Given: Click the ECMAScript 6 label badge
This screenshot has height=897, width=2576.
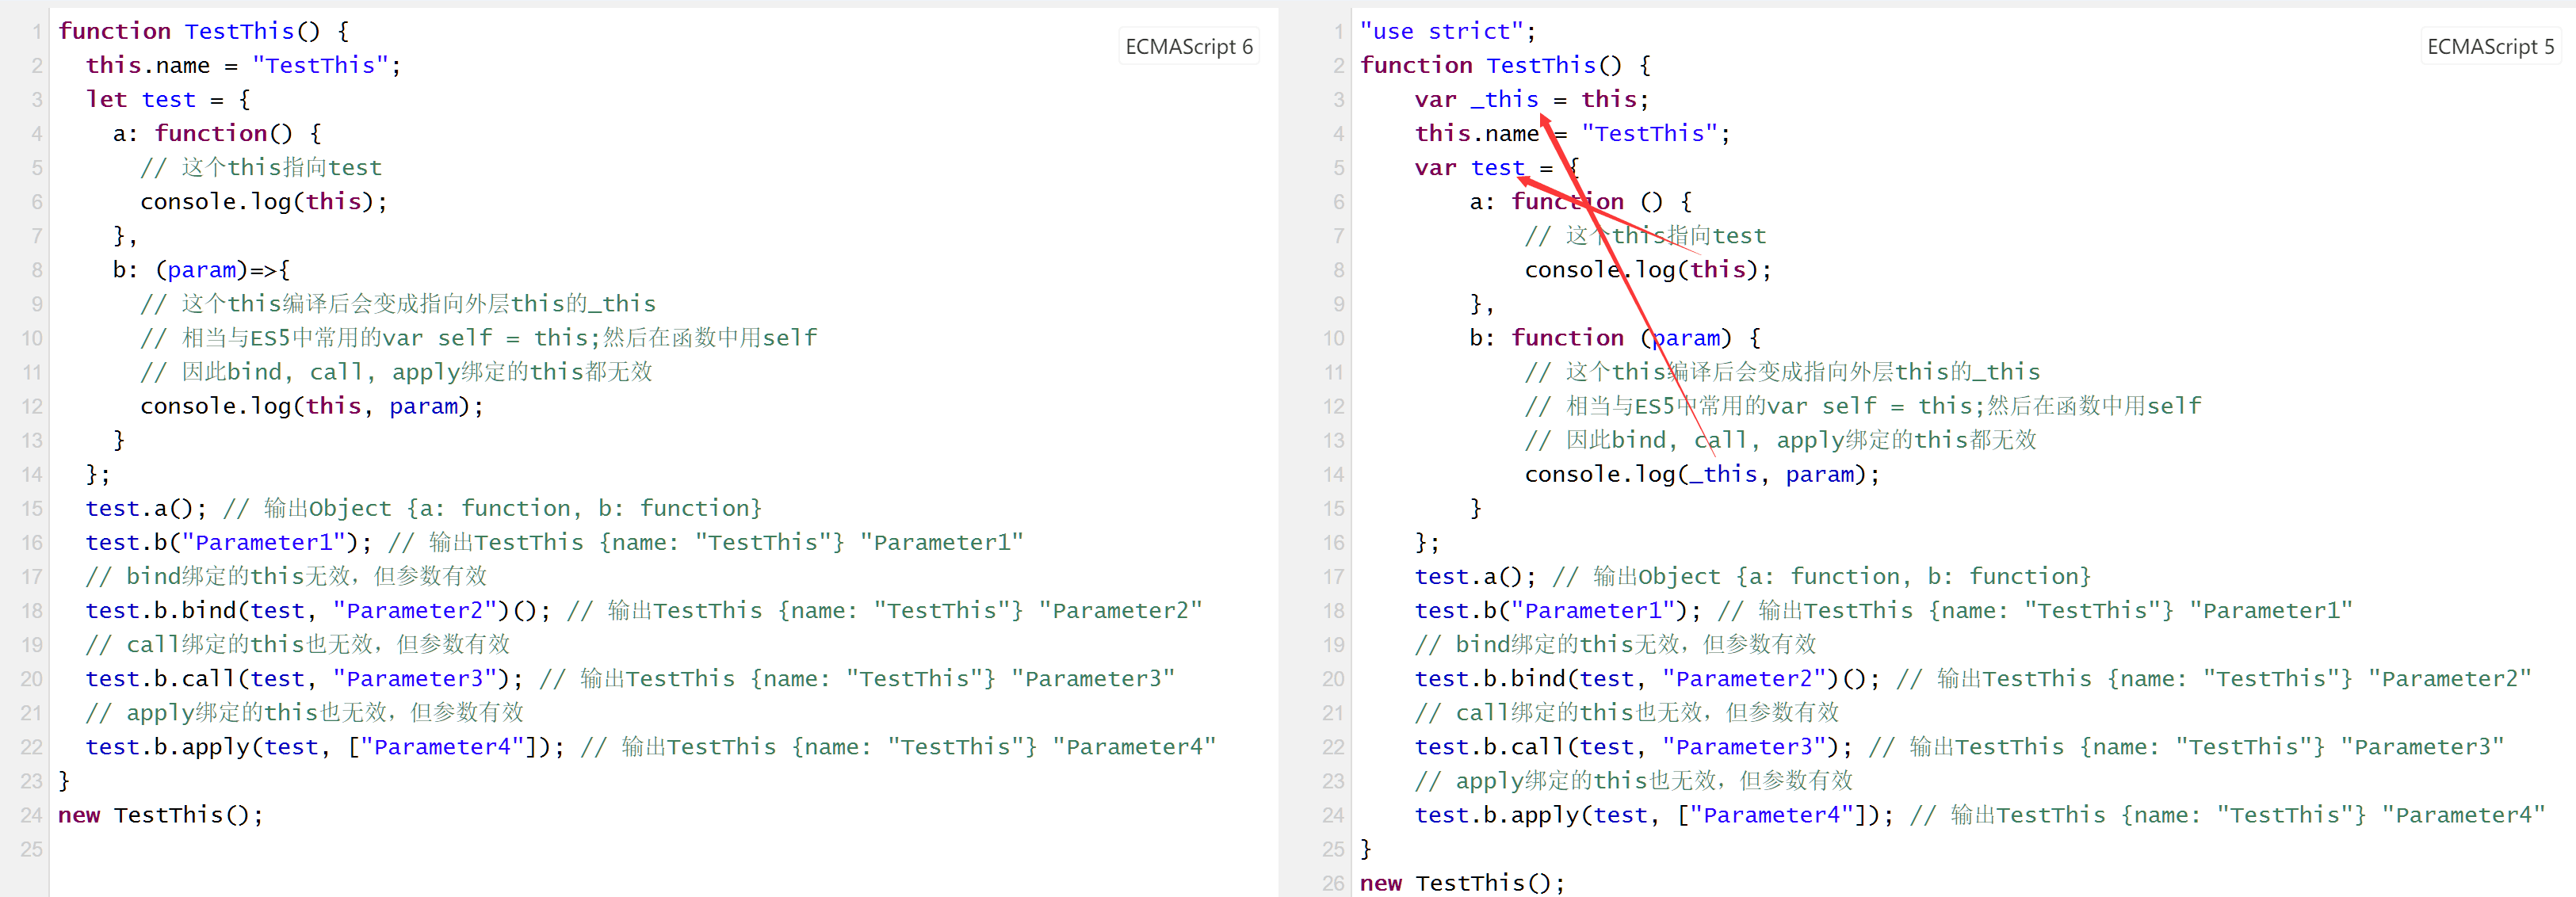Looking at the screenshot, I should (x=1188, y=47).
